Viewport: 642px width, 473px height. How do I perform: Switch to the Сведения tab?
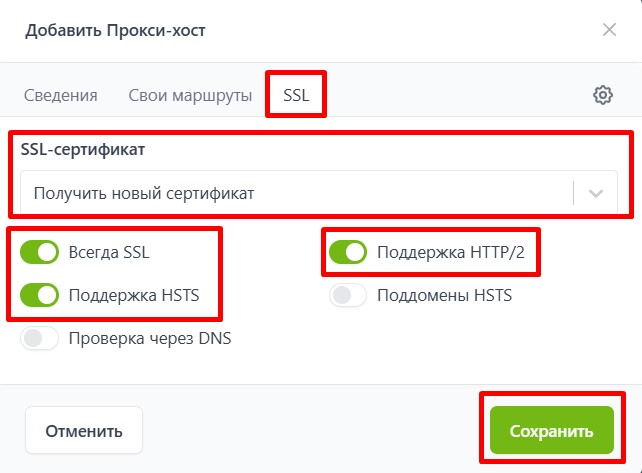tap(61, 96)
